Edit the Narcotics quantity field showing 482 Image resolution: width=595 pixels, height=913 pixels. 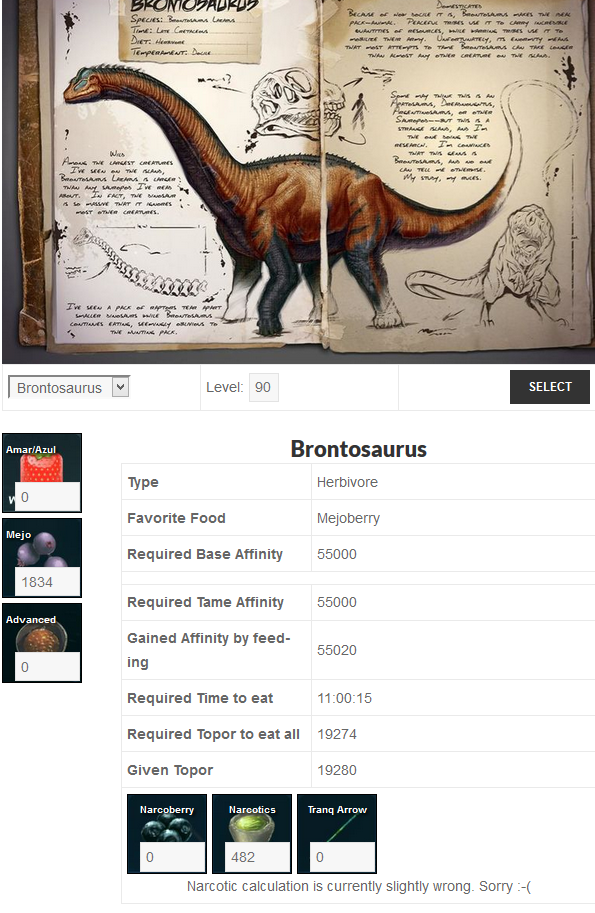pos(257,857)
